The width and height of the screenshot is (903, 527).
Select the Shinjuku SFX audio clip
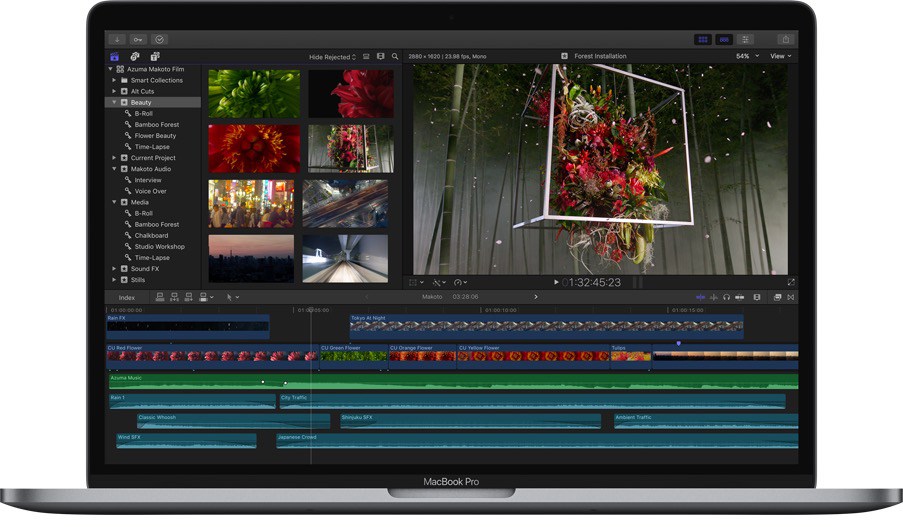471,422
